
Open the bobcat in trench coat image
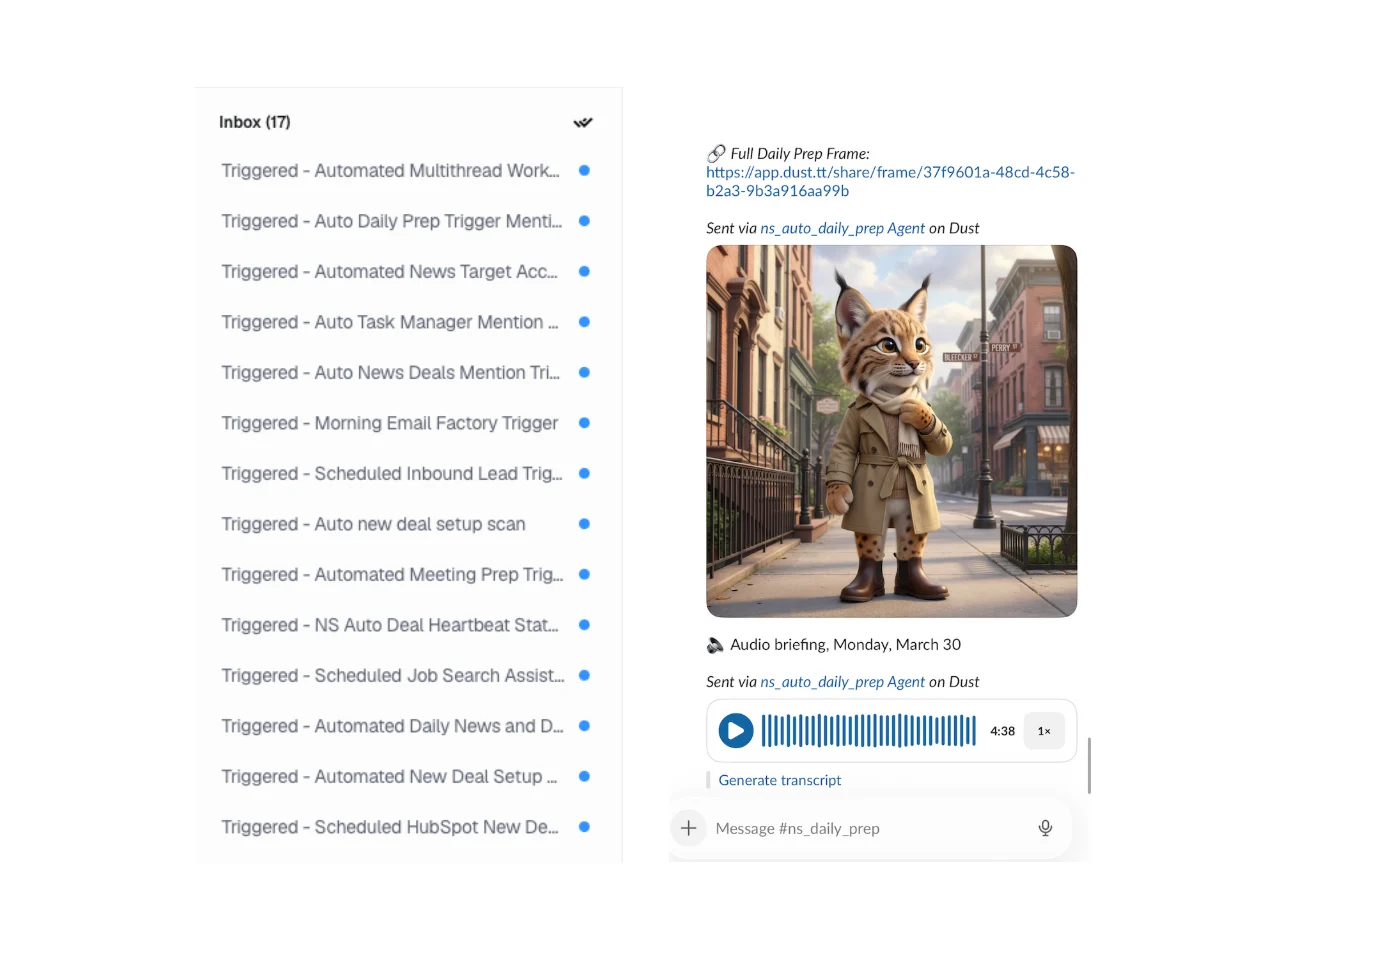(x=891, y=431)
